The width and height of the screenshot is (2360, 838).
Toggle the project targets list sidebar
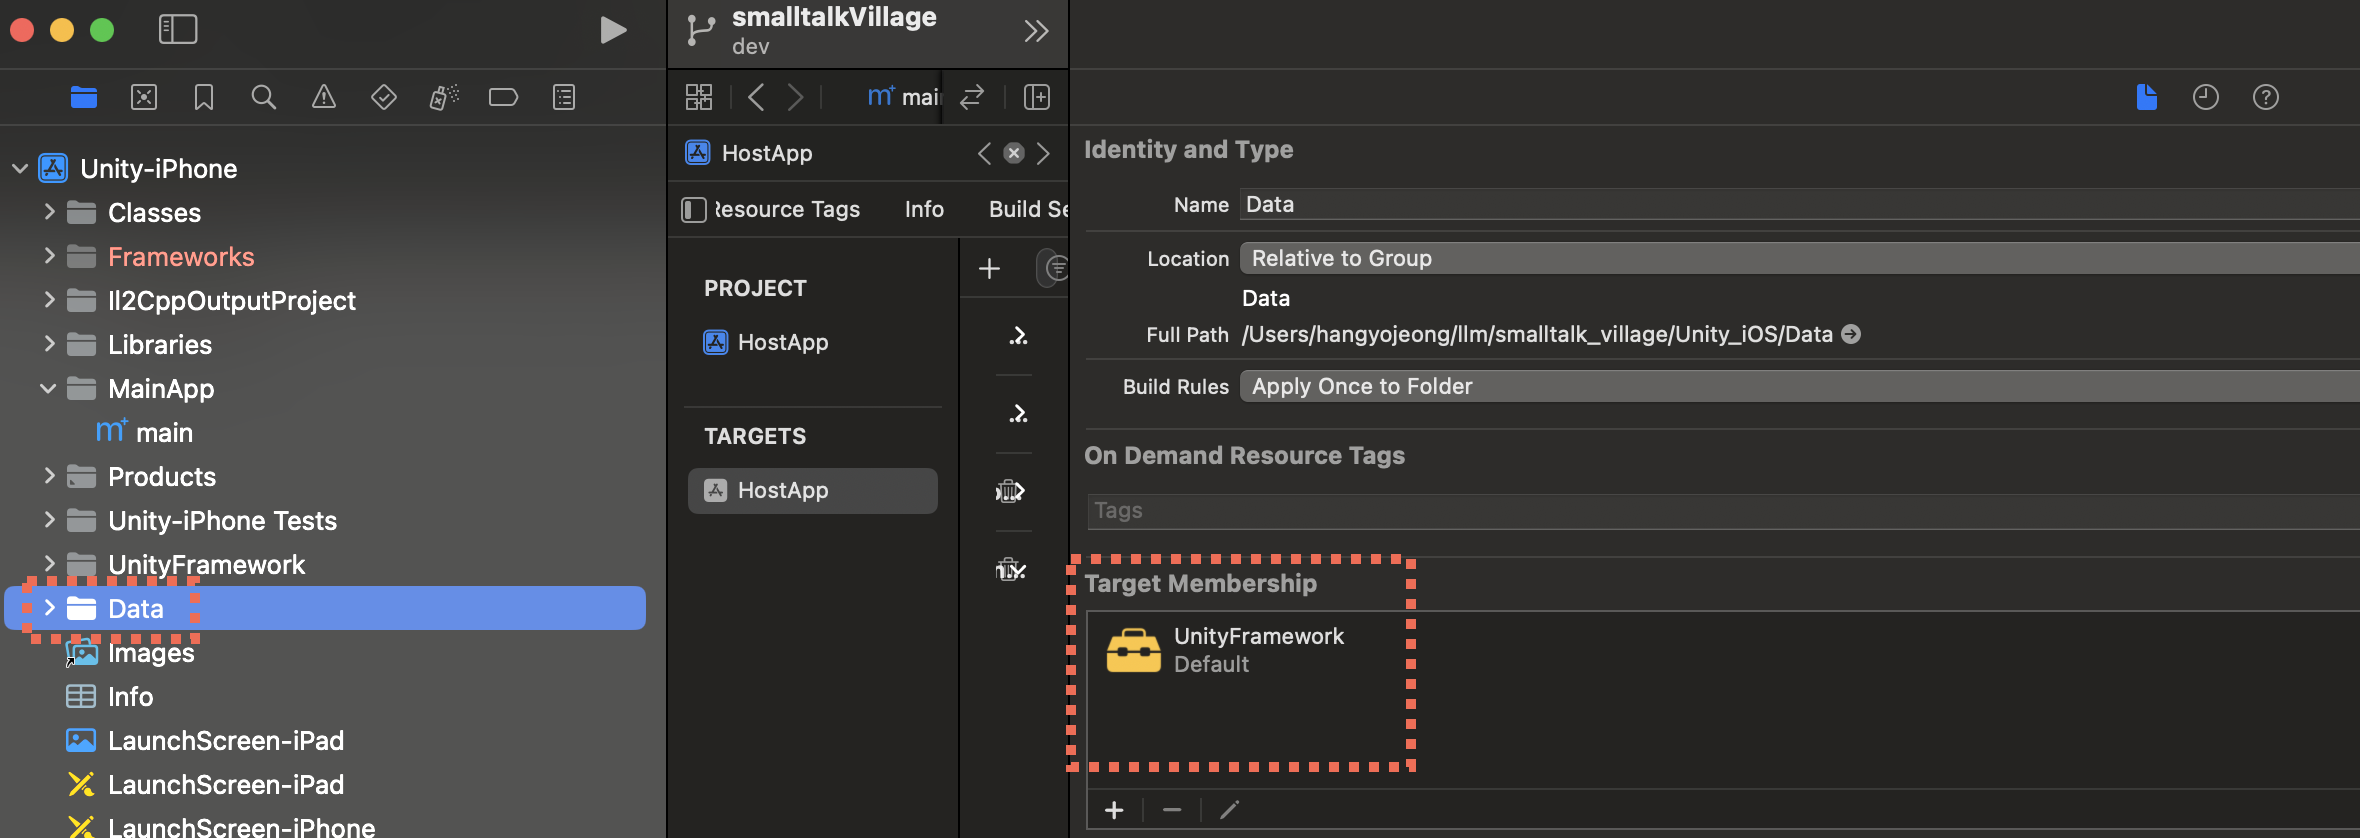(x=694, y=210)
